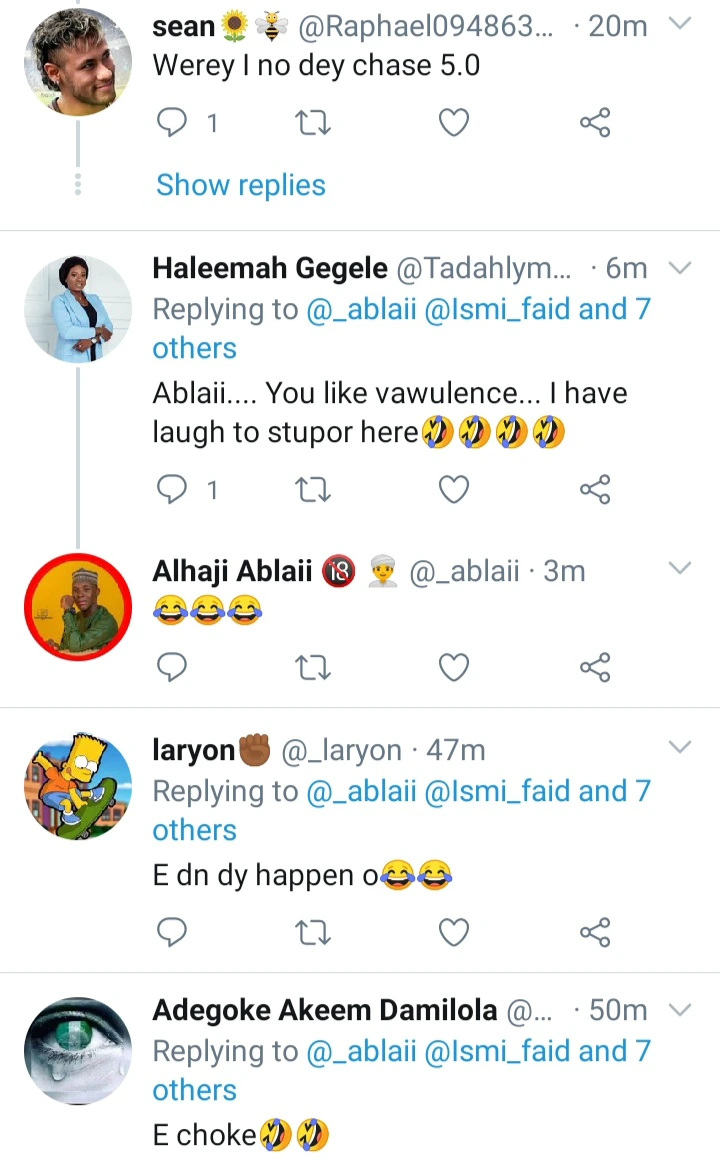
Task: Retweet sean's tweet about chasing 5.0
Action: coord(314,123)
